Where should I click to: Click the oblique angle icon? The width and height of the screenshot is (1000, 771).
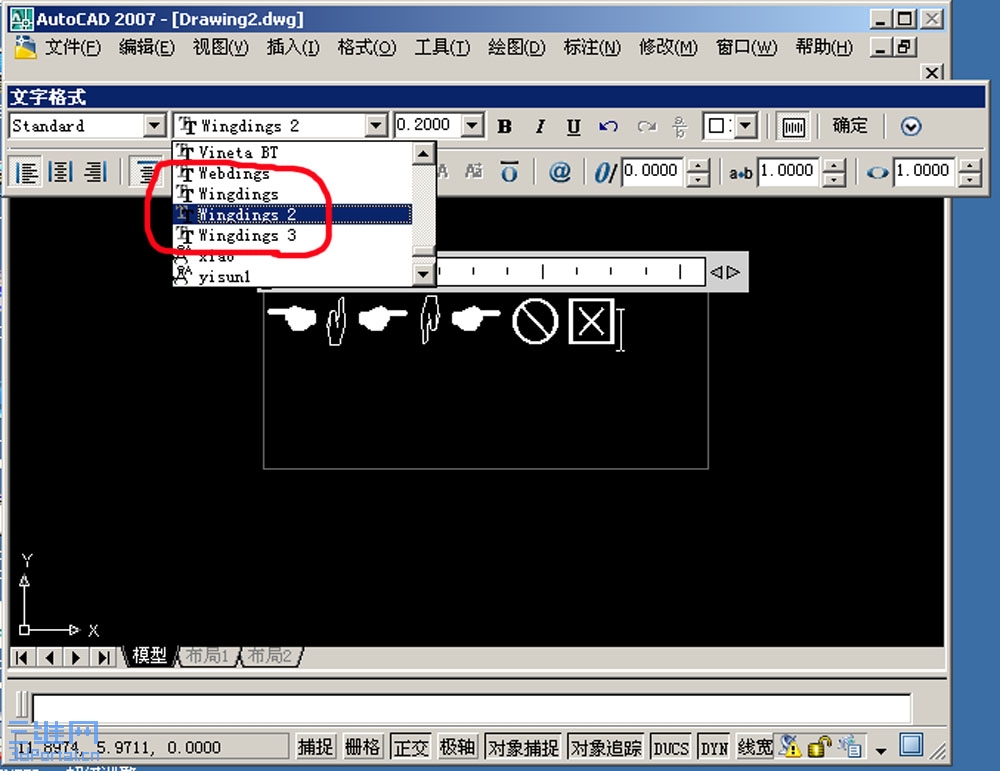(605, 172)
